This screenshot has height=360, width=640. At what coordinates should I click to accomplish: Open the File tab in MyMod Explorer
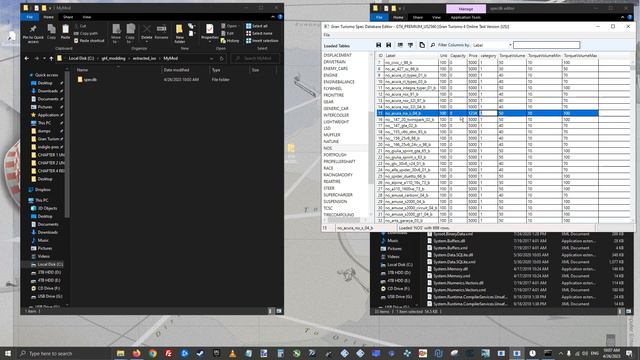[30, 17]
